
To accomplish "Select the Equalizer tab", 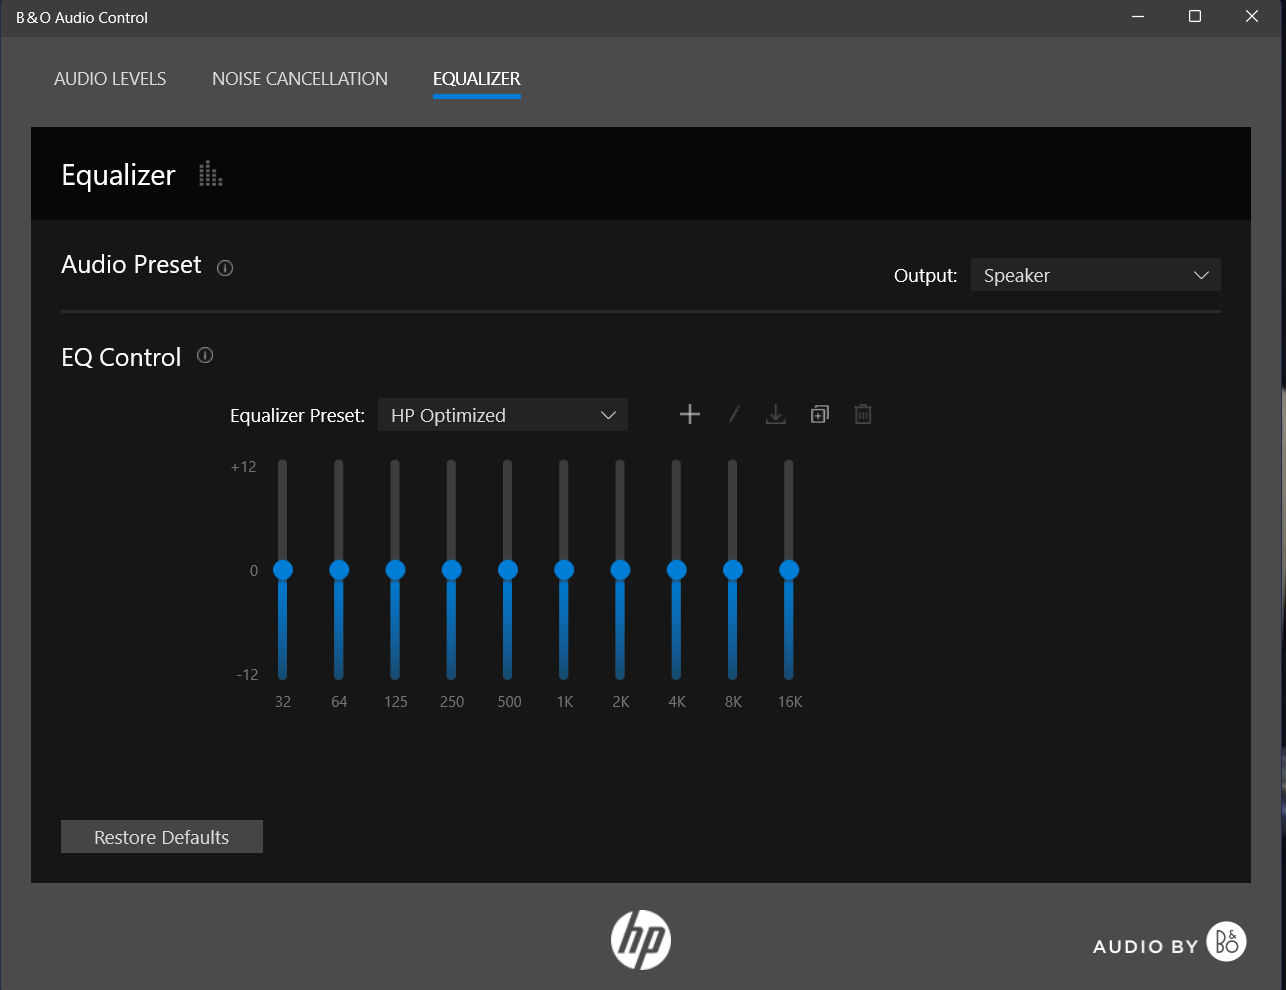I will (x=477, y=79).
